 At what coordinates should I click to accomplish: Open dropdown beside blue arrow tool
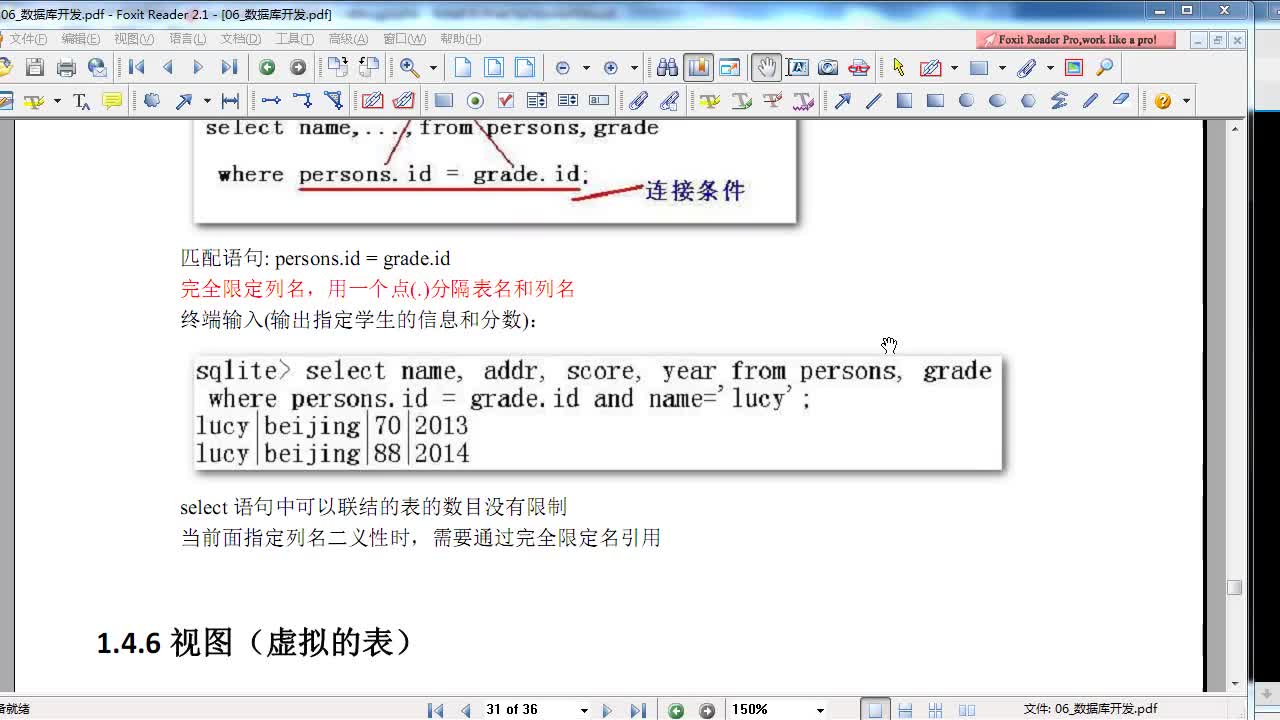tap(207, 101)
